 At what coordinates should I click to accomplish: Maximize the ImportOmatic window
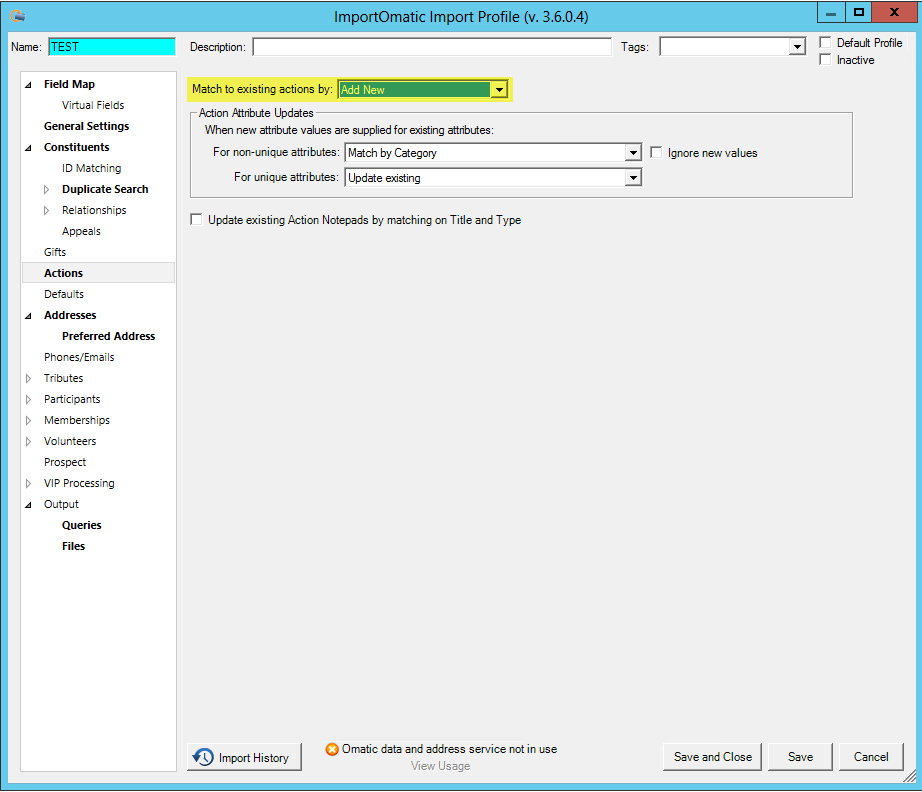[858, 13]
